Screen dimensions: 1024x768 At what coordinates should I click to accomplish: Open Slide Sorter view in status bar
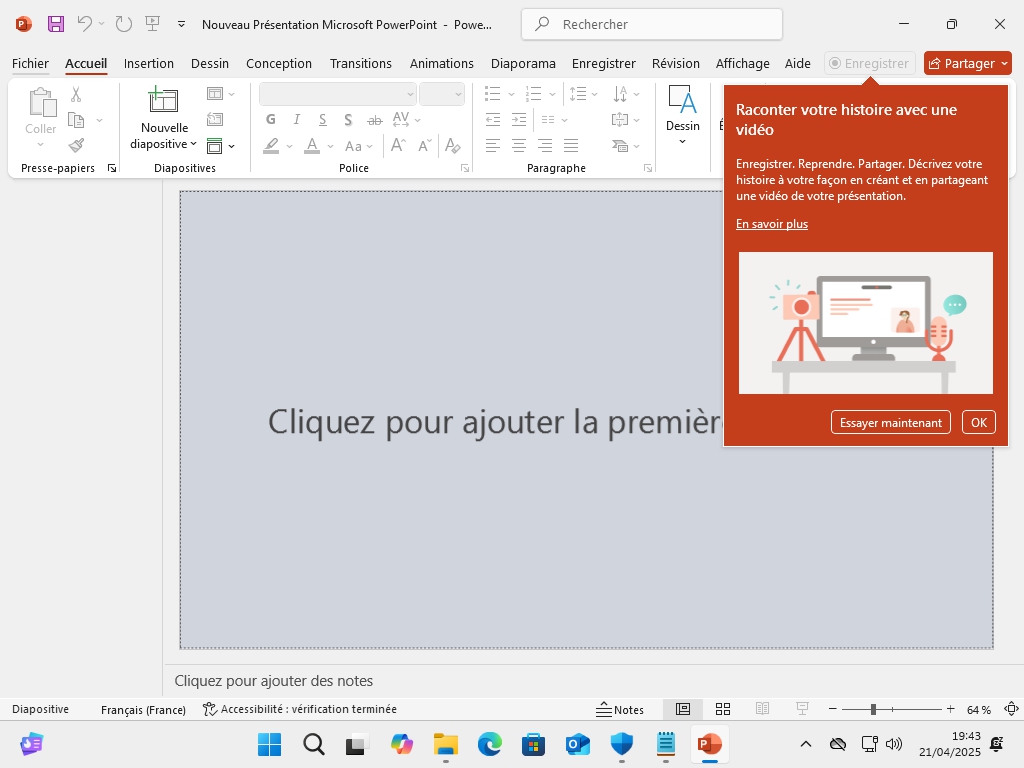(x=723, y=709)
